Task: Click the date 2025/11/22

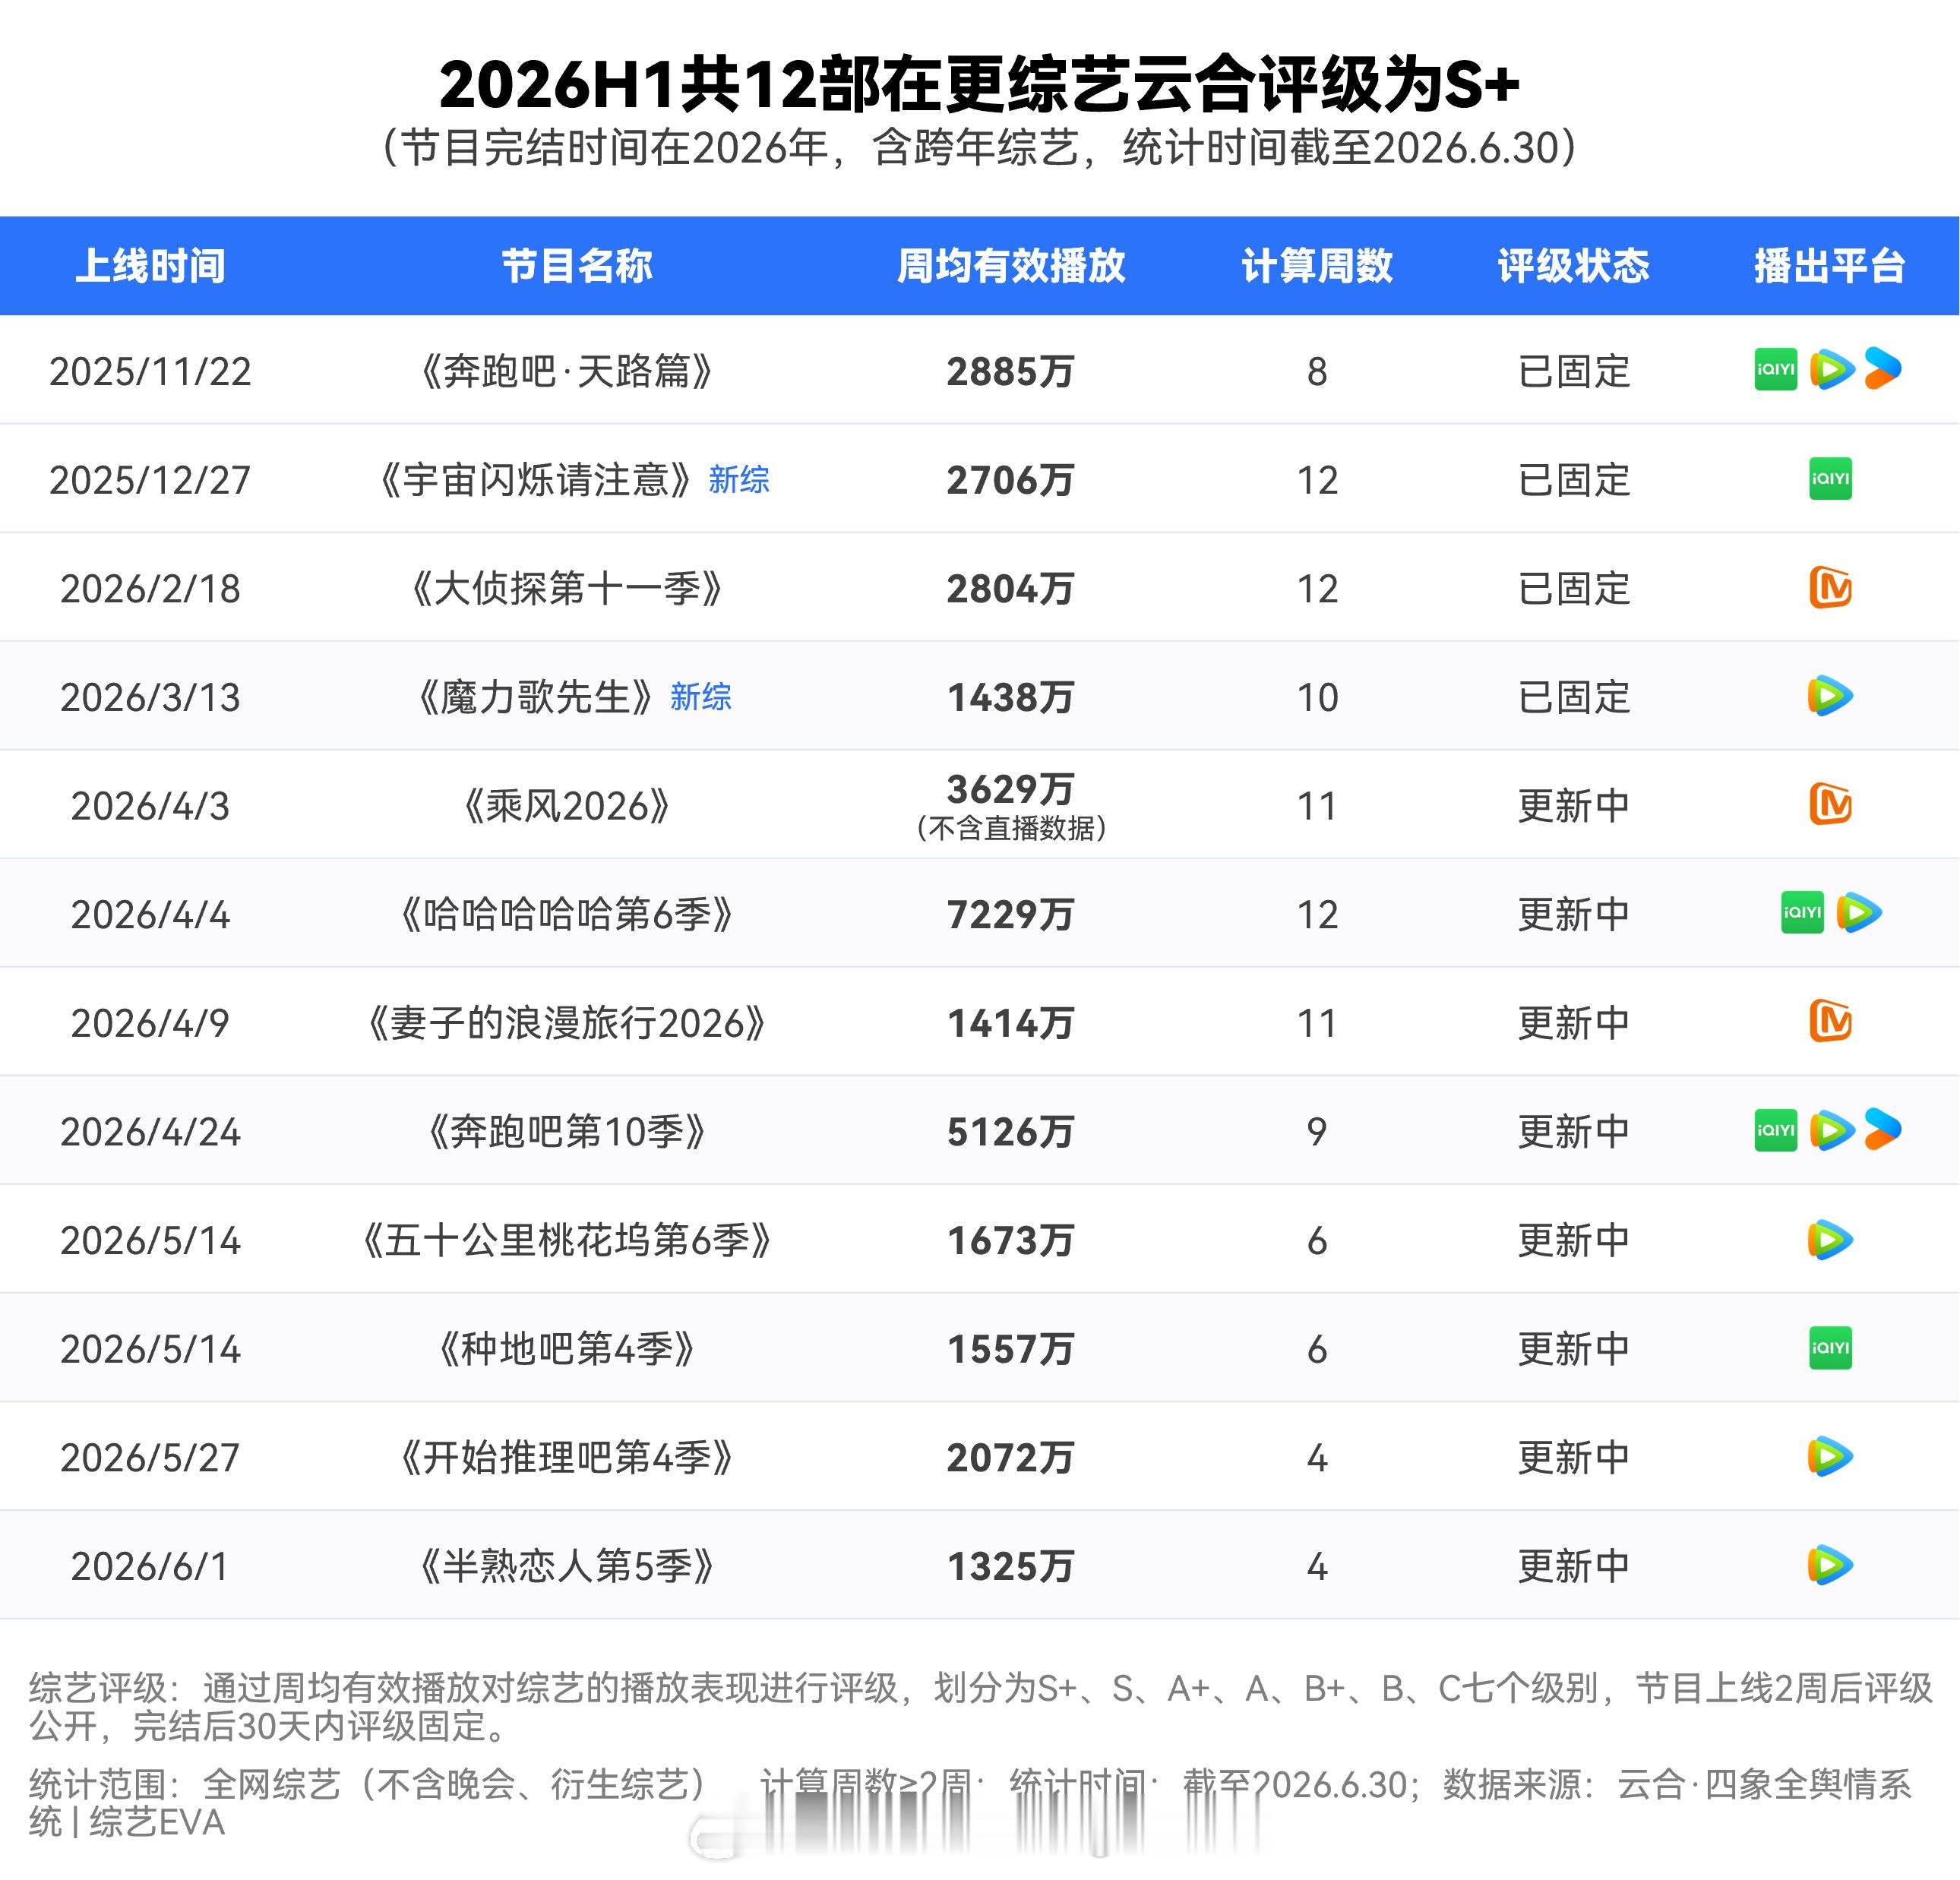Action: [x=151, y=372]
